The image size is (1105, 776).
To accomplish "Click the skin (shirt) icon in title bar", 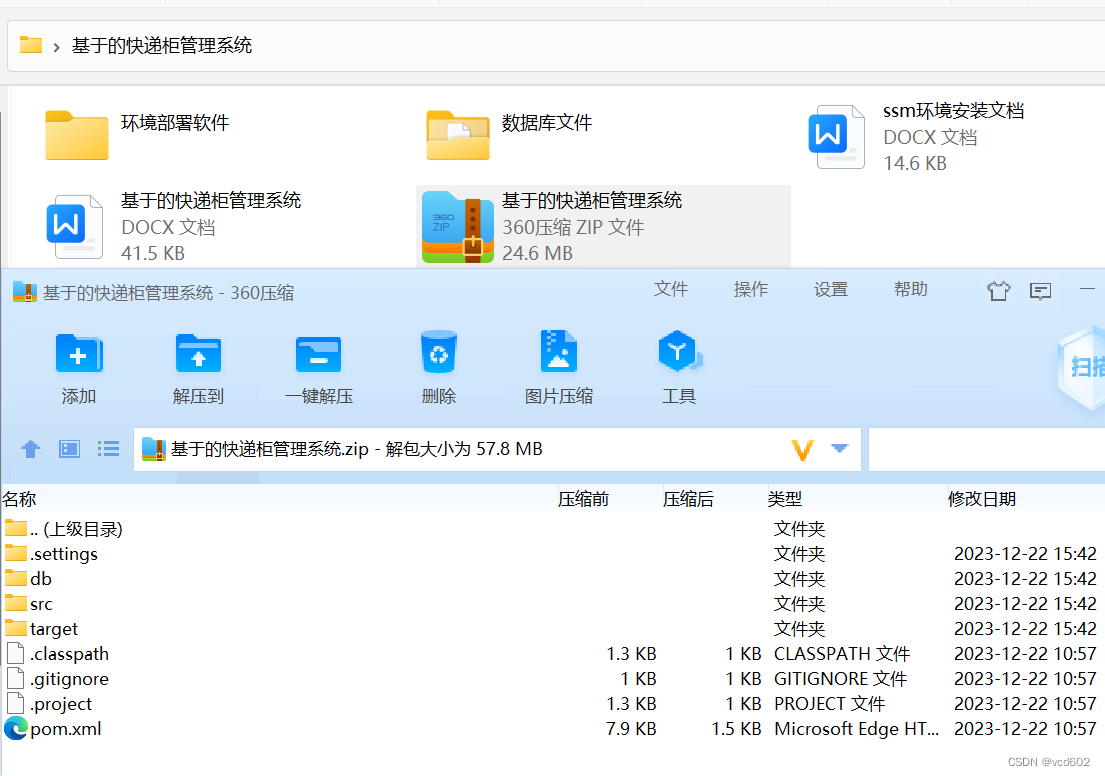I will click(998, 290).
